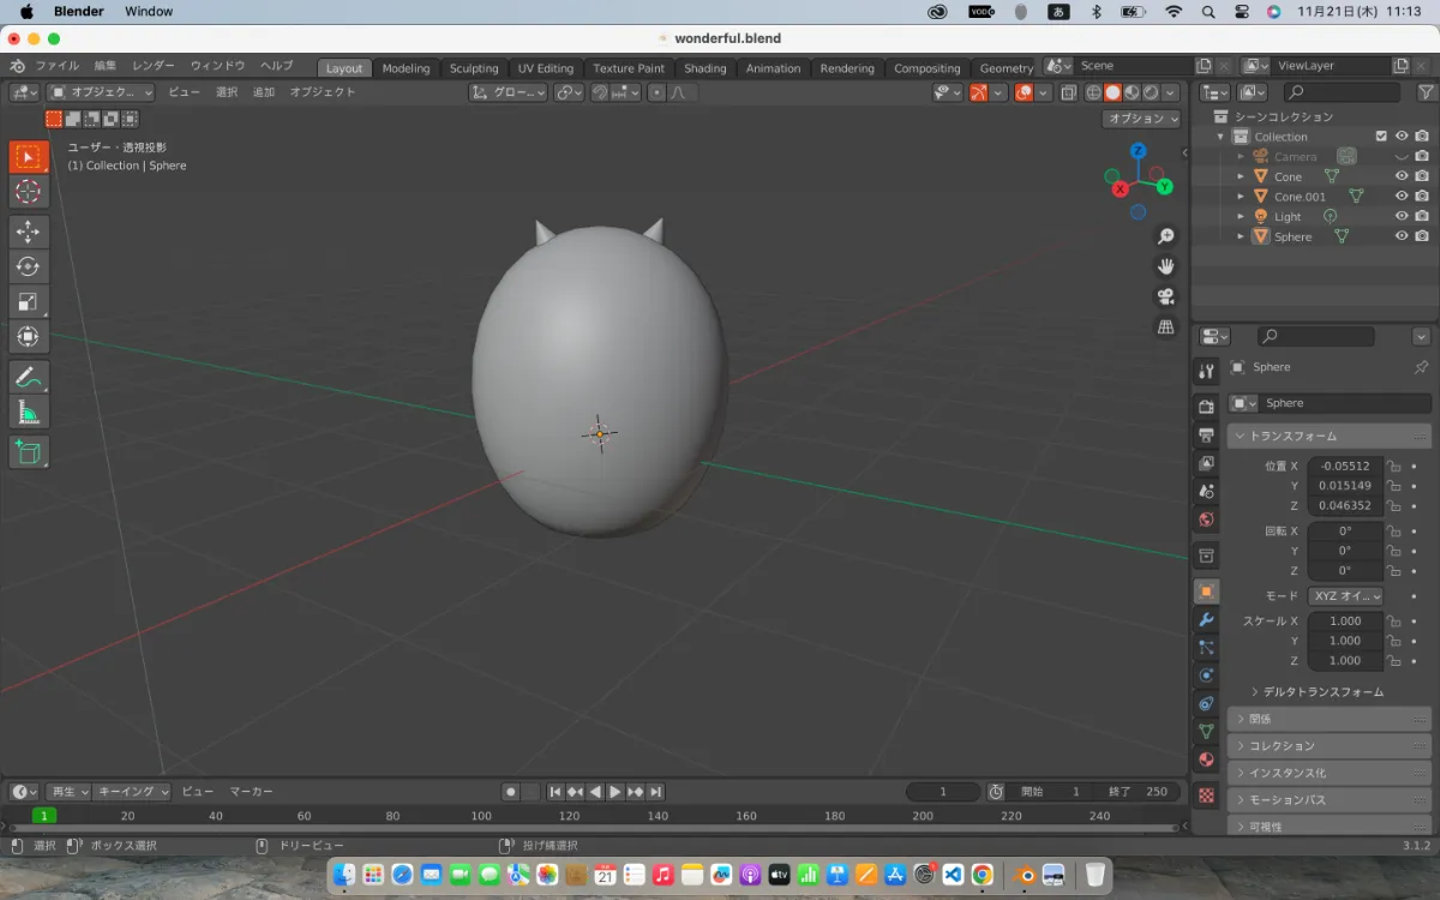Open the rotation mode XYZ dropdown
The height and width of the screenshot is (900, 1440).
click(x=1346, y=596)
